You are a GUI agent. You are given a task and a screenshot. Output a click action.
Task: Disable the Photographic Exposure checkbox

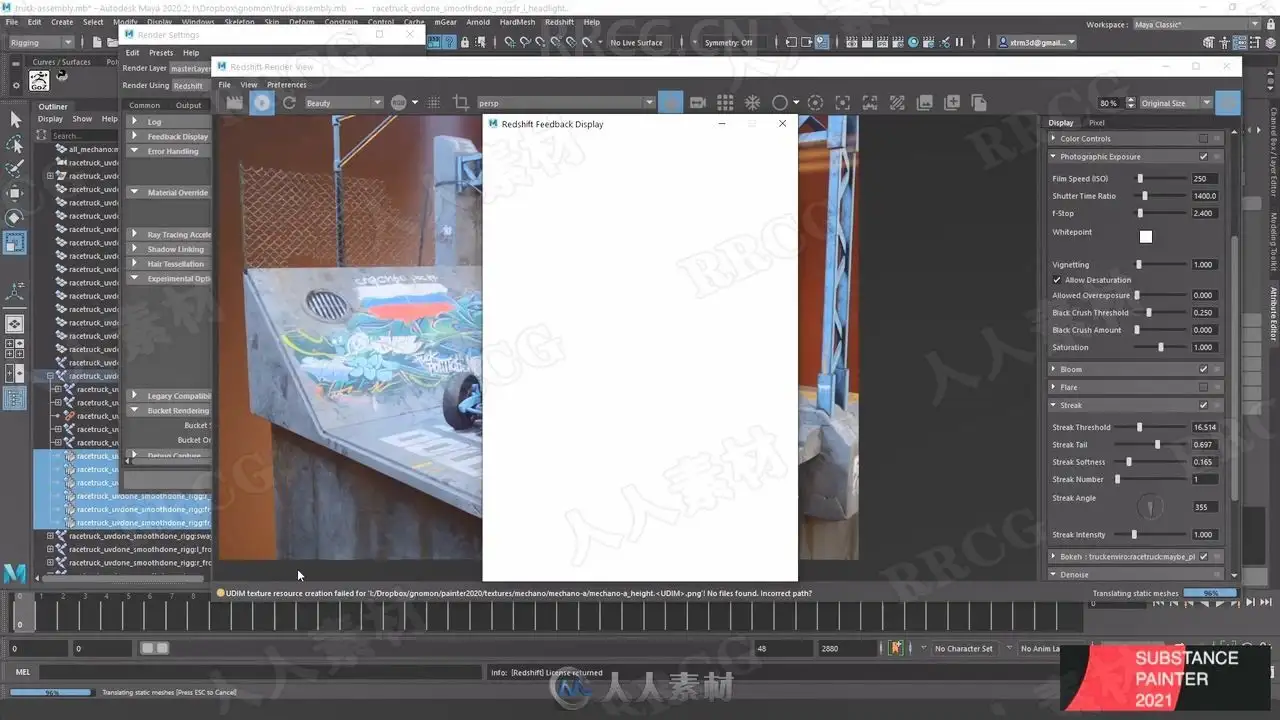[x=1203, y=157]
